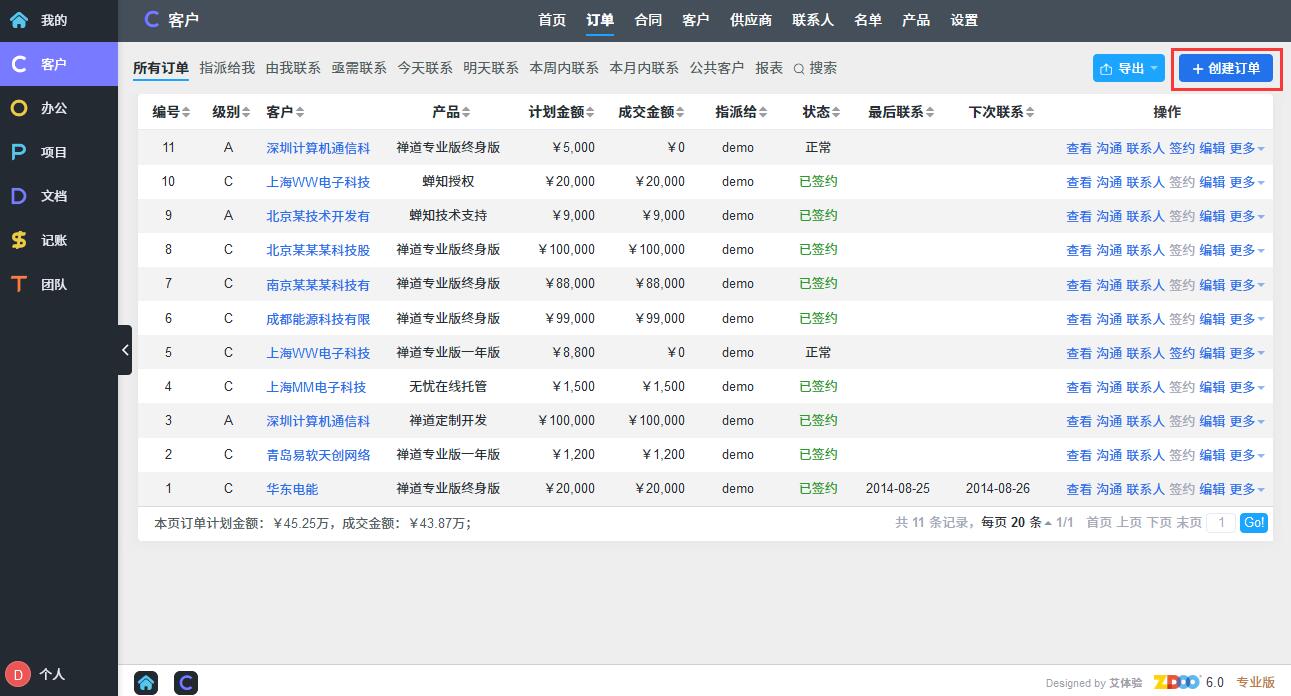This screenshot has height=696, width=1291.
Task: Select the 指派给我 filter tab
Action: pyautogui.click(x=227, y=68)
